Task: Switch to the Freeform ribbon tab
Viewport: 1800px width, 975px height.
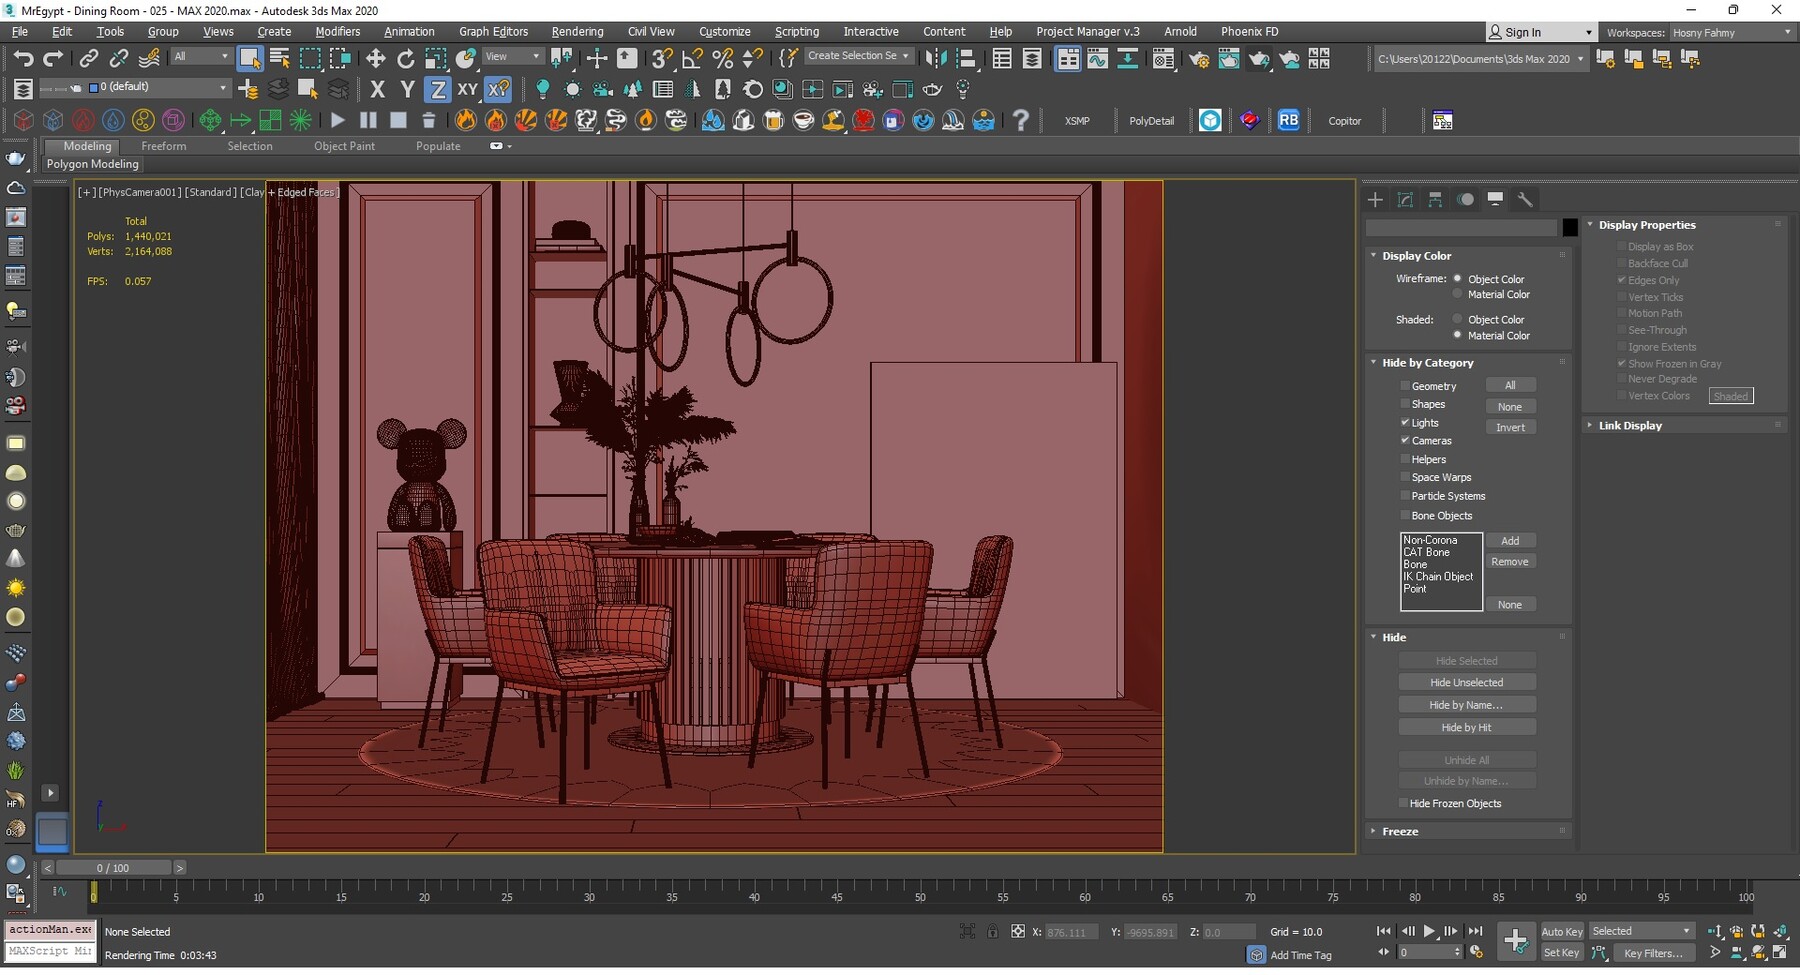Action: (x=164, y=146)
